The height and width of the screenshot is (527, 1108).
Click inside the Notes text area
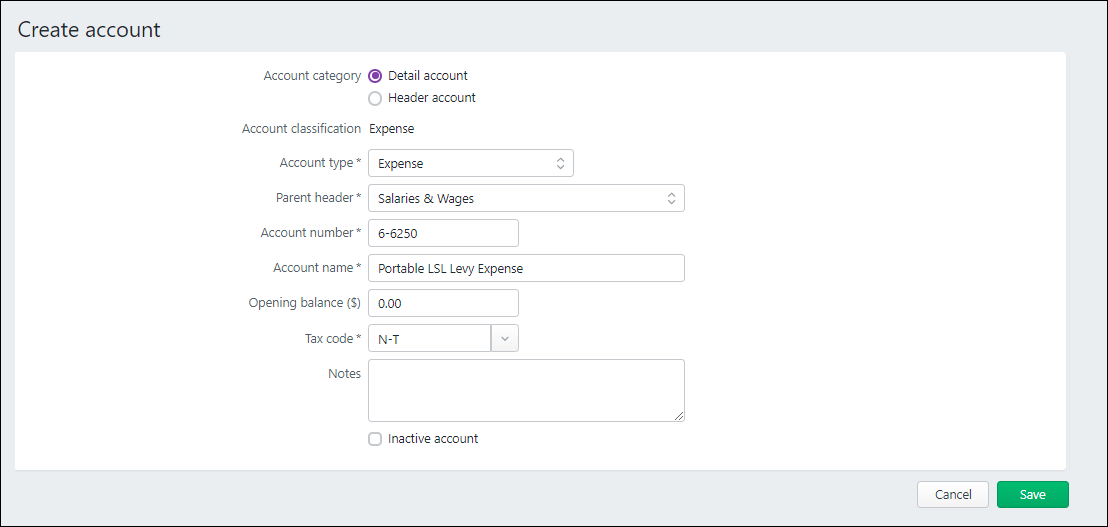click(526, 390)
